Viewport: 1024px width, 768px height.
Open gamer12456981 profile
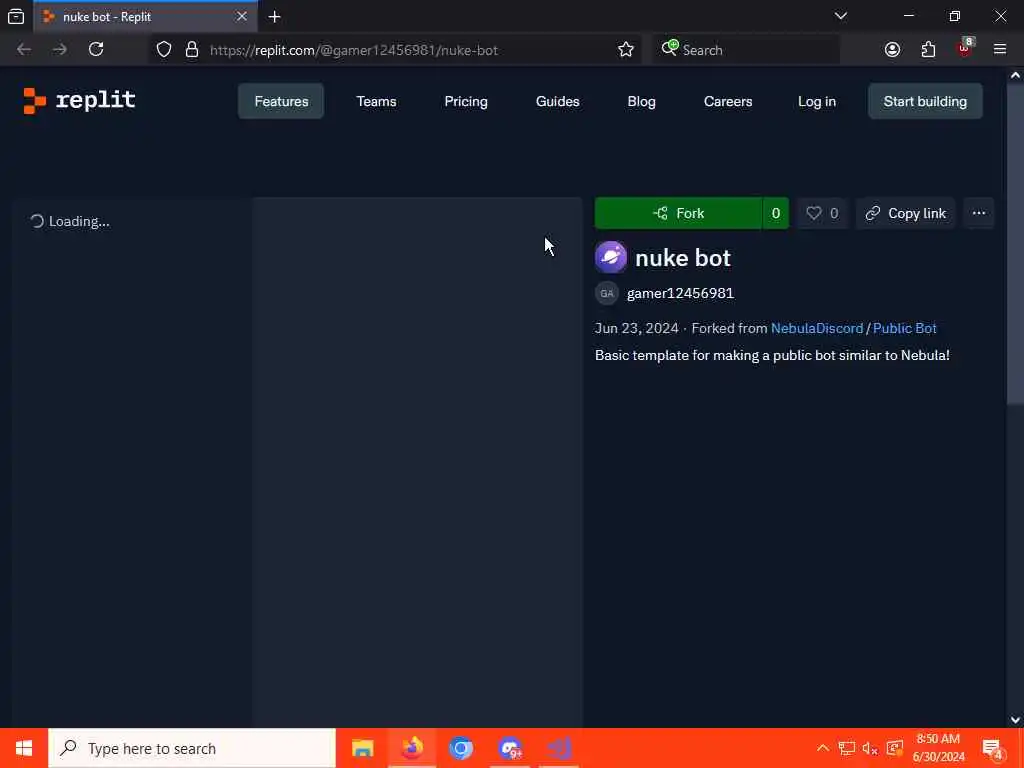tap(680, 293)
